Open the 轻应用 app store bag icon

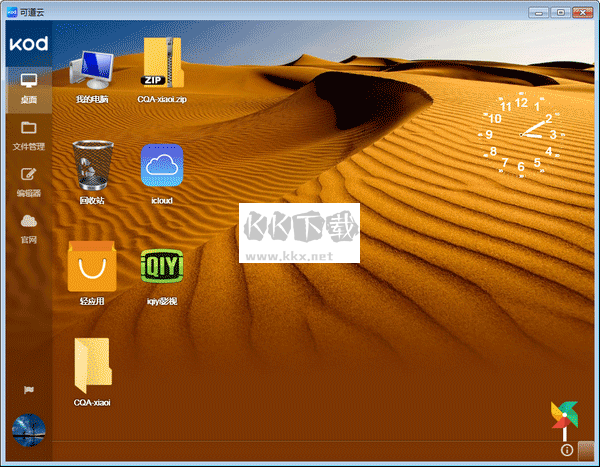click(x=92, y=266)
